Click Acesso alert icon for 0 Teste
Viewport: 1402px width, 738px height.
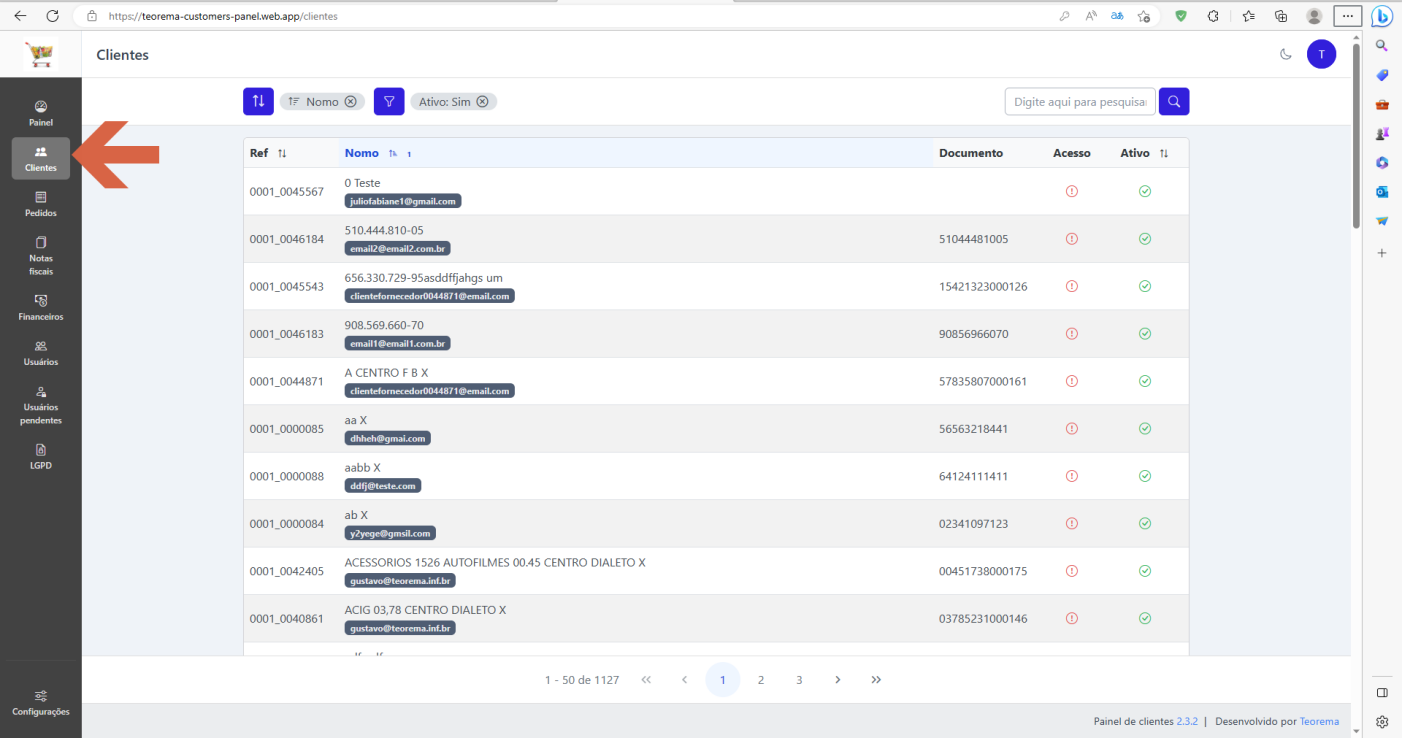pos(1072,191)
